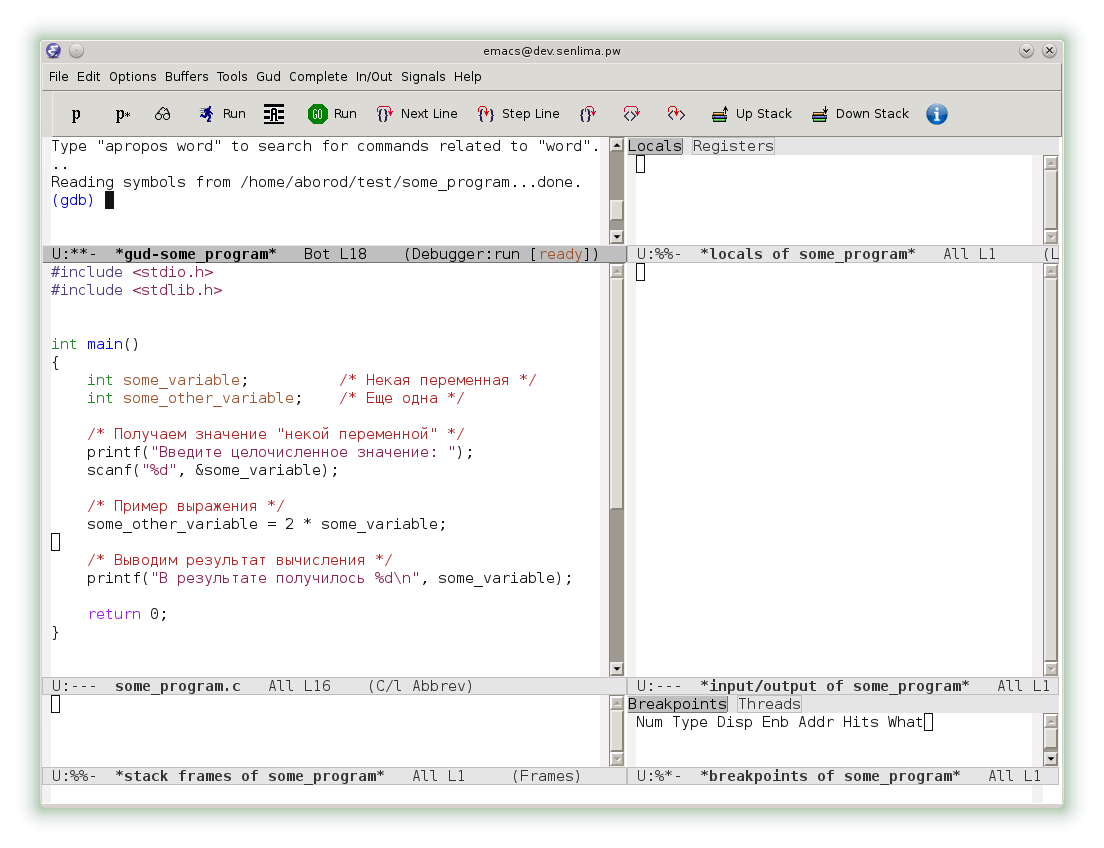Go Down Stack in the toolbar
This screenshot has height=848, width=1104.
pos(860,114)
